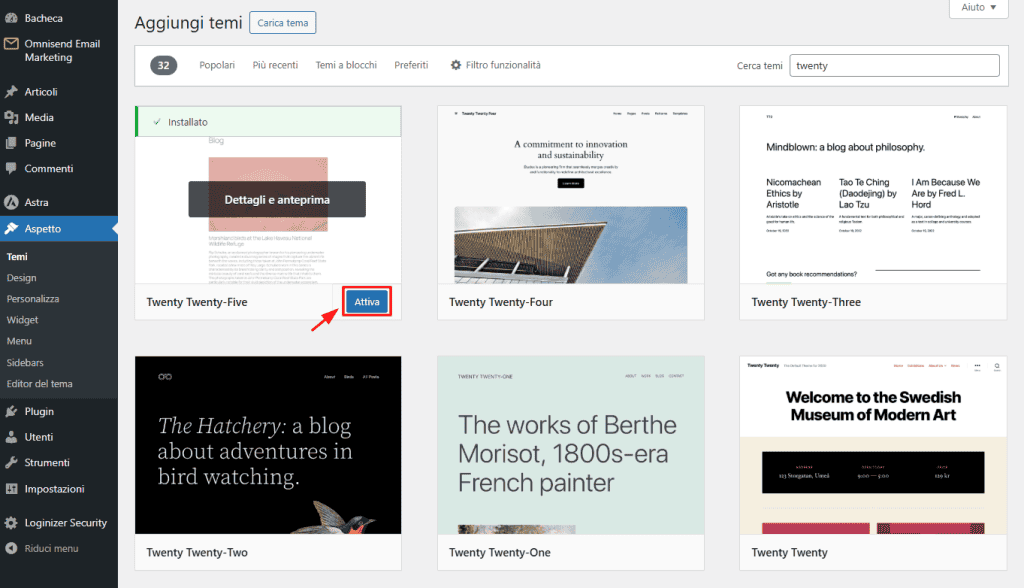Click the Filtro funzionalità gear icon
This screenshot has width=1024, height=588.
coord(456,65)
